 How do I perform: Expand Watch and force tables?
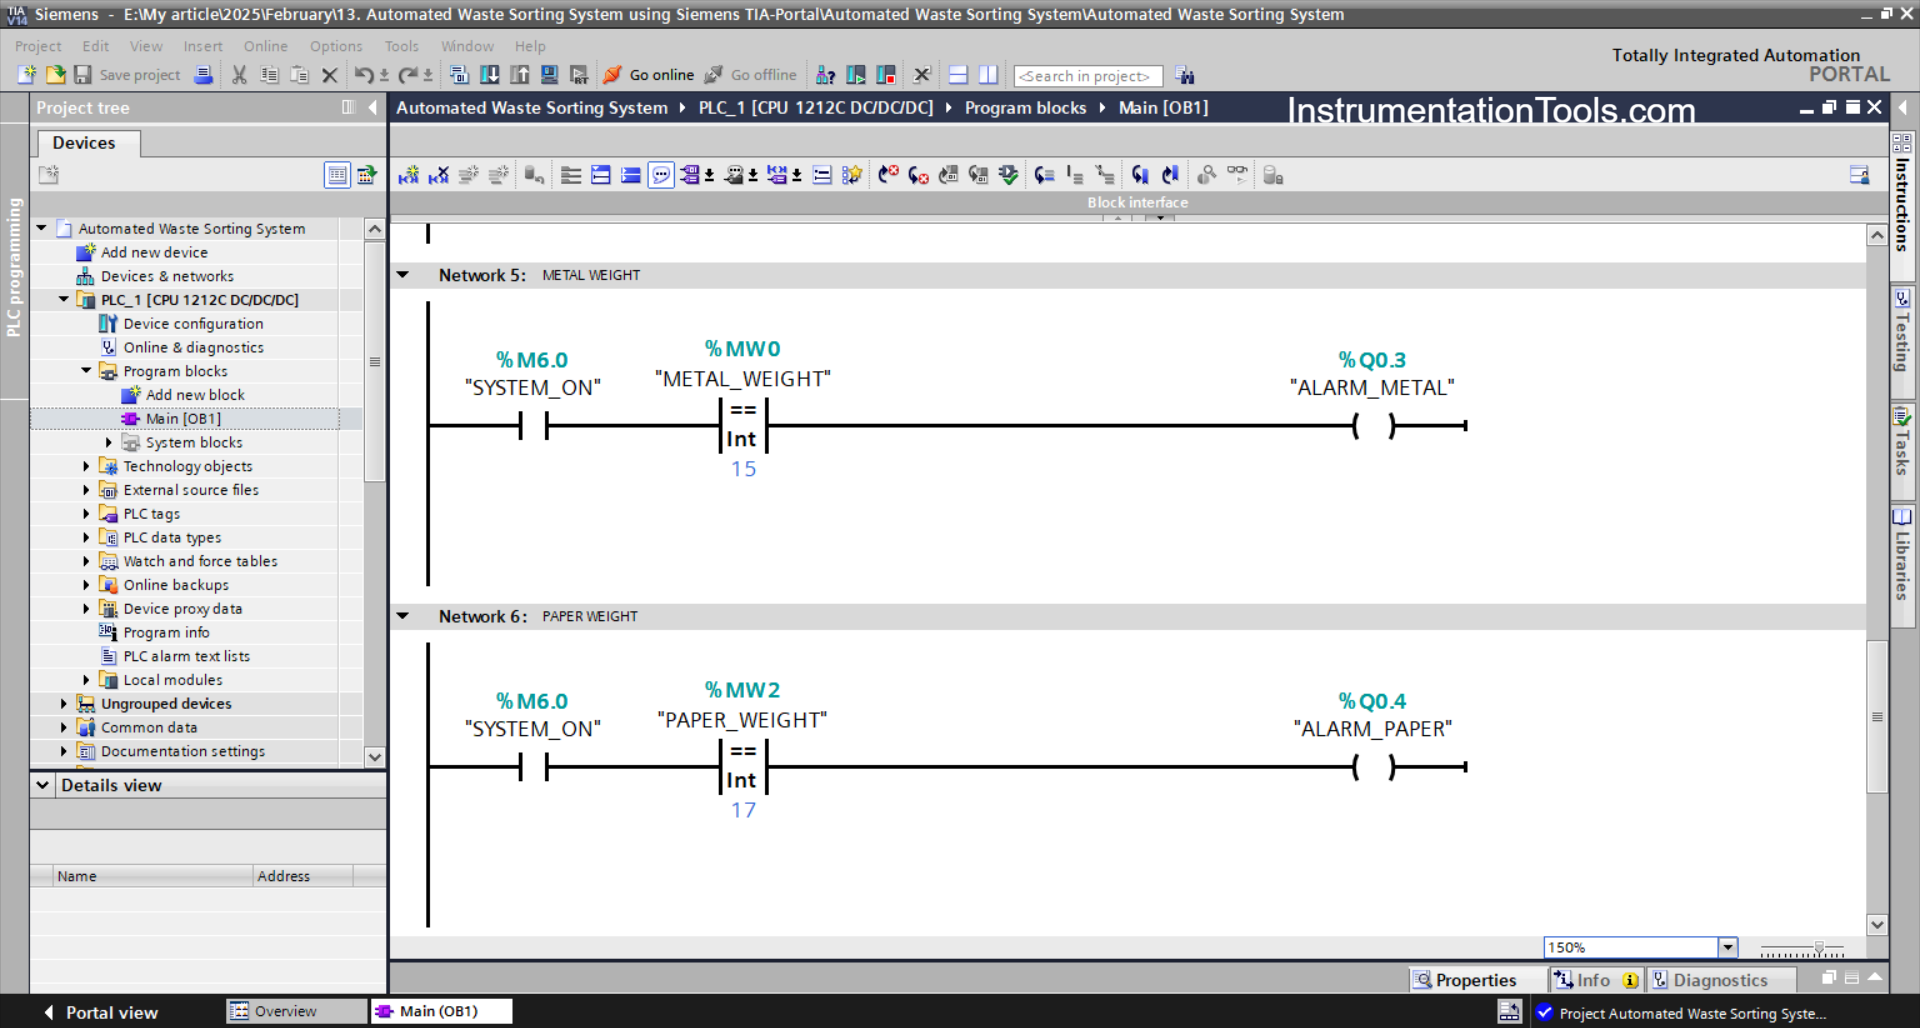tap(86, 561)
